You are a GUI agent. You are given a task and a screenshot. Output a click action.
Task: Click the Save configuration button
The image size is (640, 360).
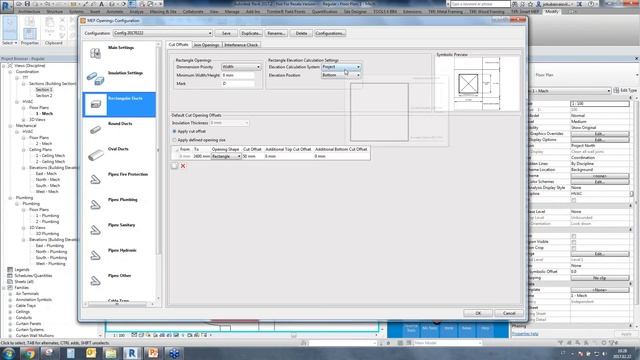[x=226, y=33]
